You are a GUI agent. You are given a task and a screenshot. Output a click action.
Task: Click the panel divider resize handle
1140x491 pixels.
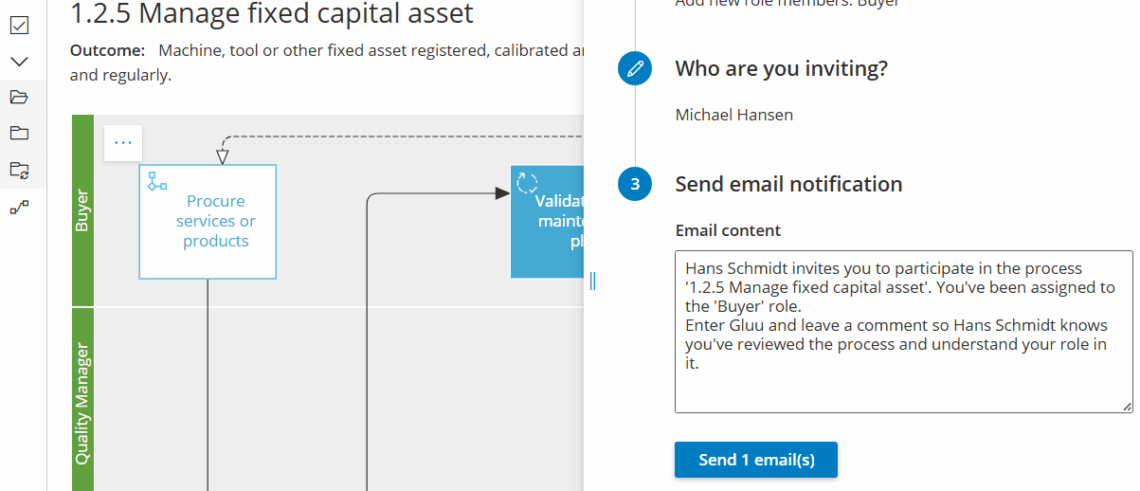coord(593,282)
